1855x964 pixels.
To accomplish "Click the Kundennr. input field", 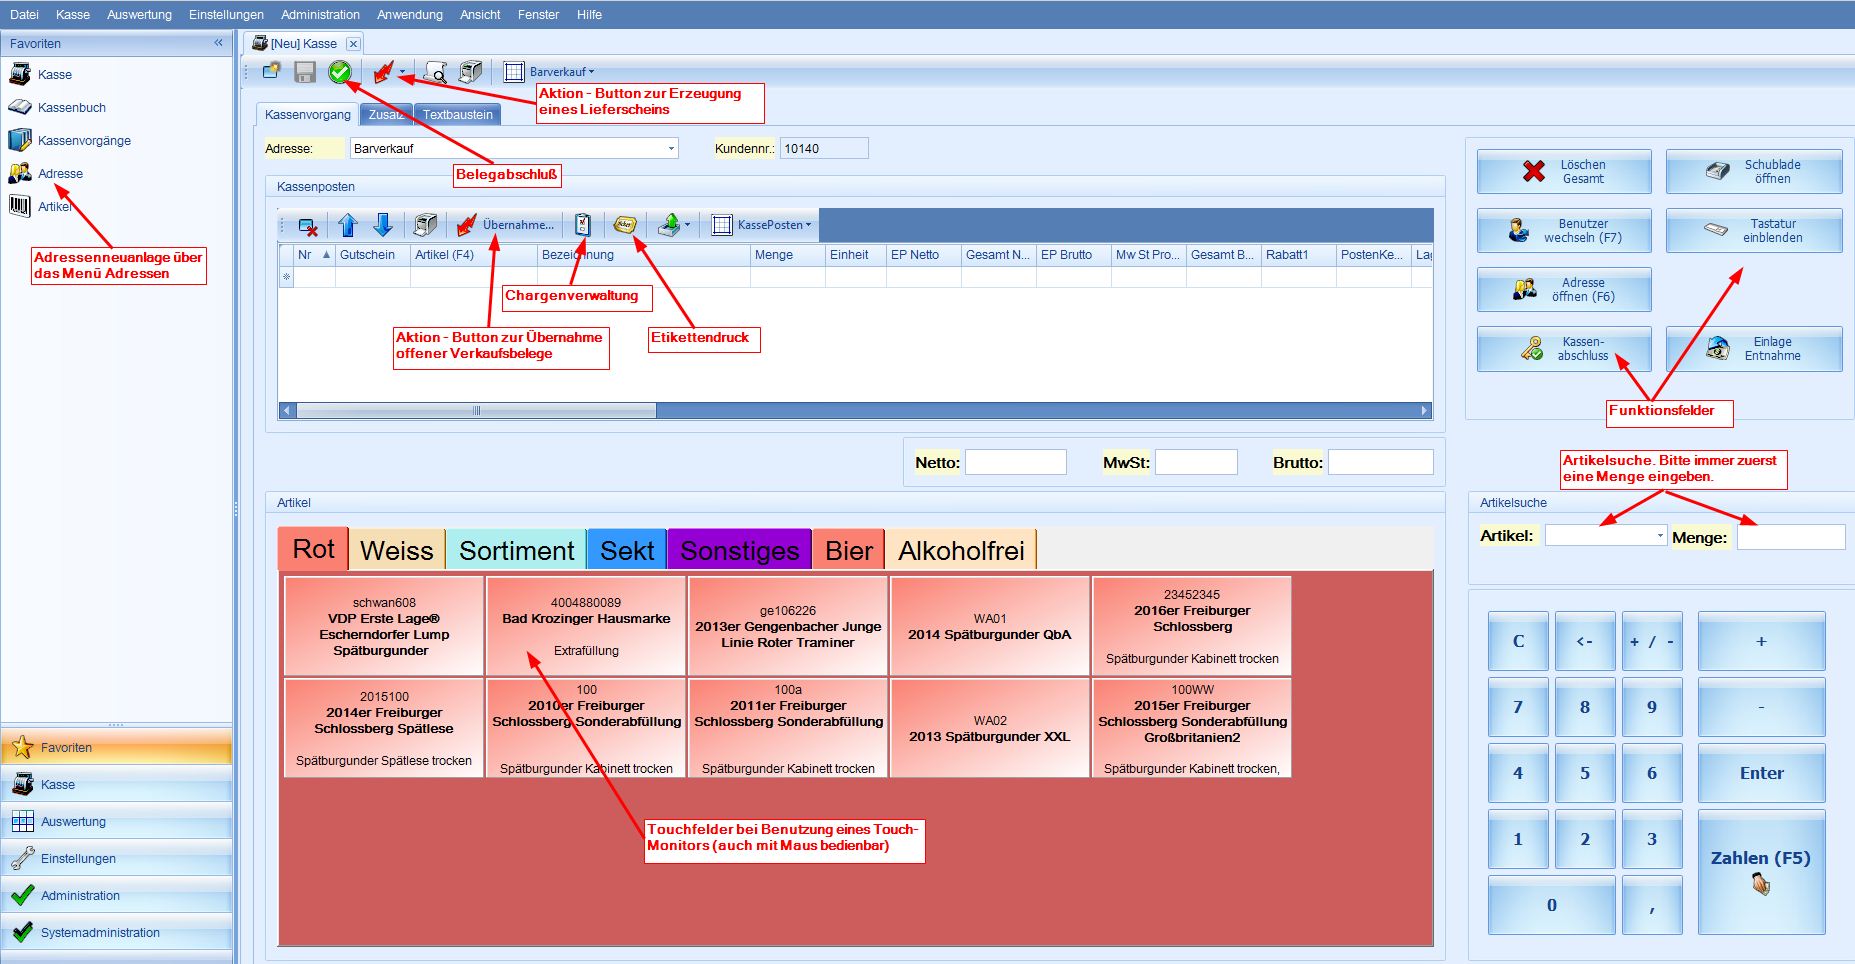I will tap(823, 149).
